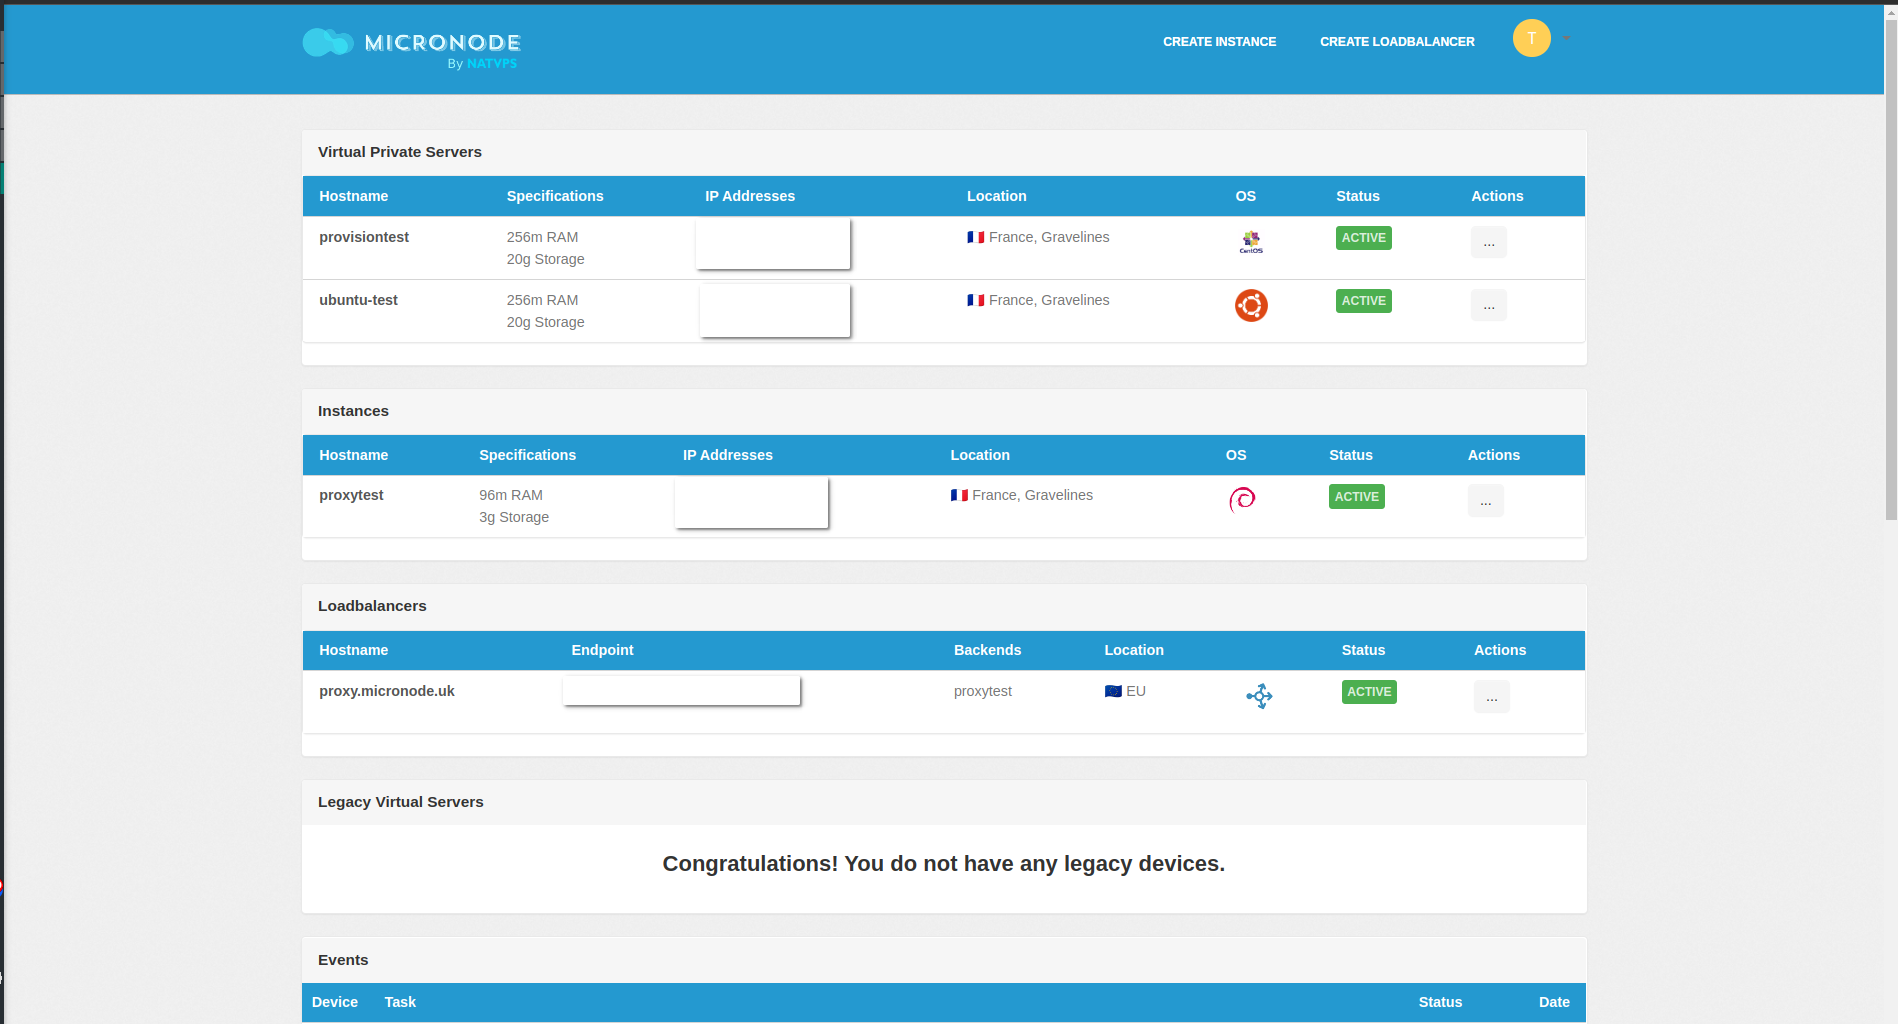Open Create Loadbalancer in the header

point(1397,42)
